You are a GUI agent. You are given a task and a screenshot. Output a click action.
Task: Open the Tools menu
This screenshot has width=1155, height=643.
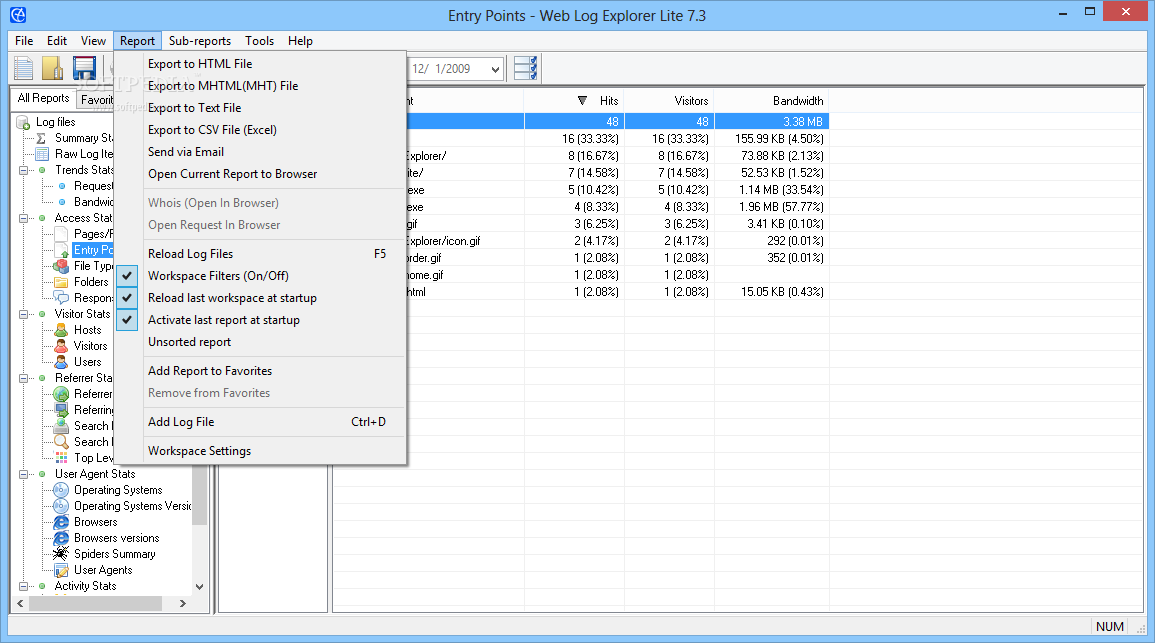point(259,41)
